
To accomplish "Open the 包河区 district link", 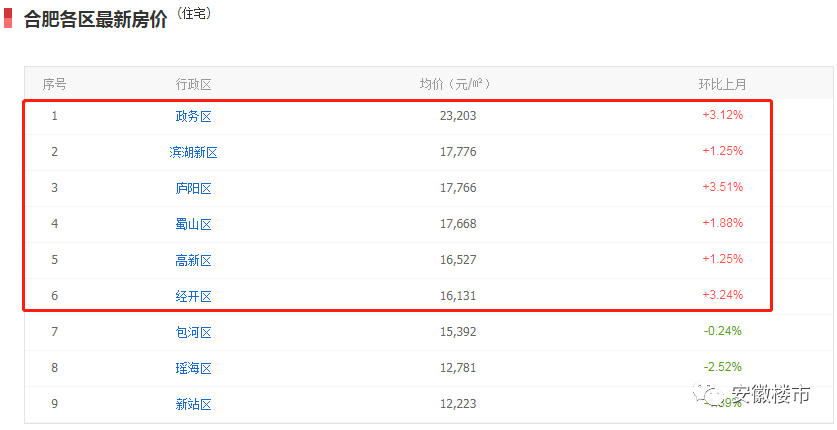I will pyautogui.click(x=193, y=332).
